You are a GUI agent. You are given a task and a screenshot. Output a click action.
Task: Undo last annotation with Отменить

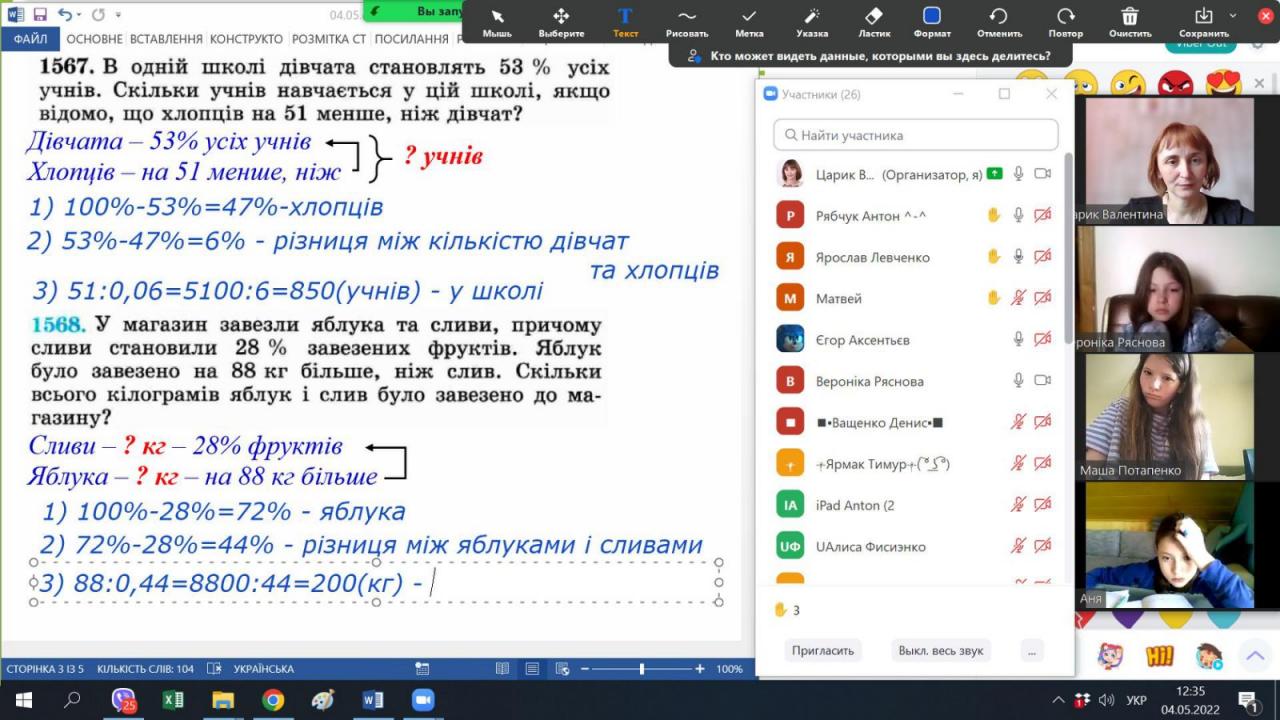coord(998,21)
